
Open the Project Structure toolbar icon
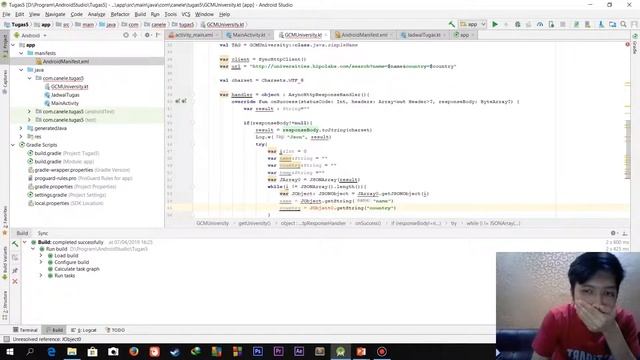[x=612, y=24]
